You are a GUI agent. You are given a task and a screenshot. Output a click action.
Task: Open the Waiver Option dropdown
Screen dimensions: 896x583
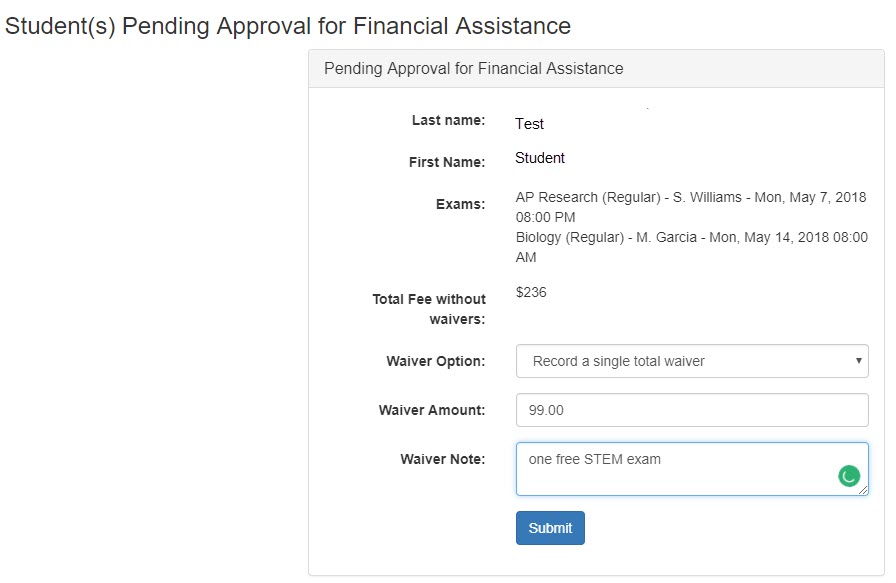[x=692, y=361]
